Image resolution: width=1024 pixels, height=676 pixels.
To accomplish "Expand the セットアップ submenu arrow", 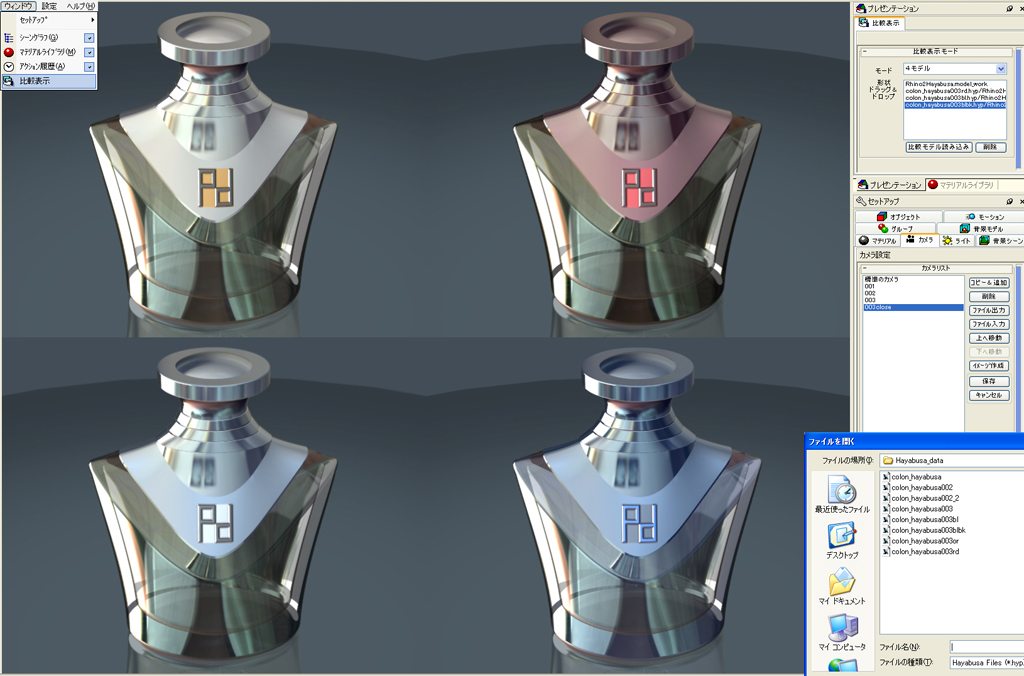I will pos(93,20).
